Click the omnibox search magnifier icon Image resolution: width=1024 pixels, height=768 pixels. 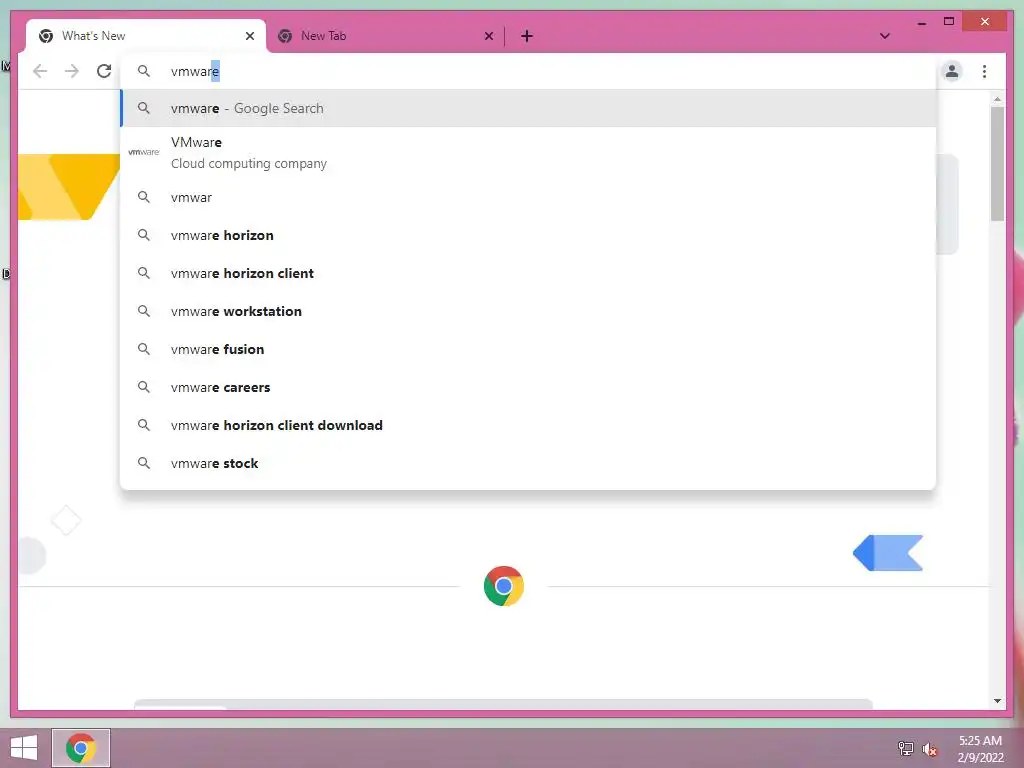click(144, 71)
